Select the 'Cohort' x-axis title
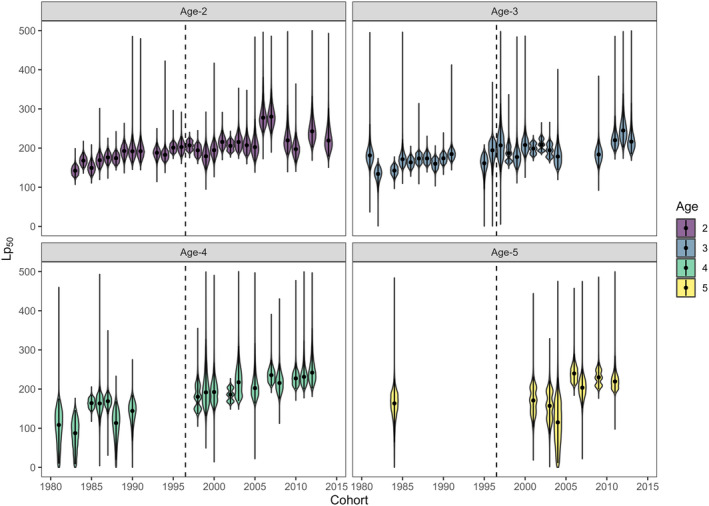Screen dimensions: 709x506 point(349,500)
